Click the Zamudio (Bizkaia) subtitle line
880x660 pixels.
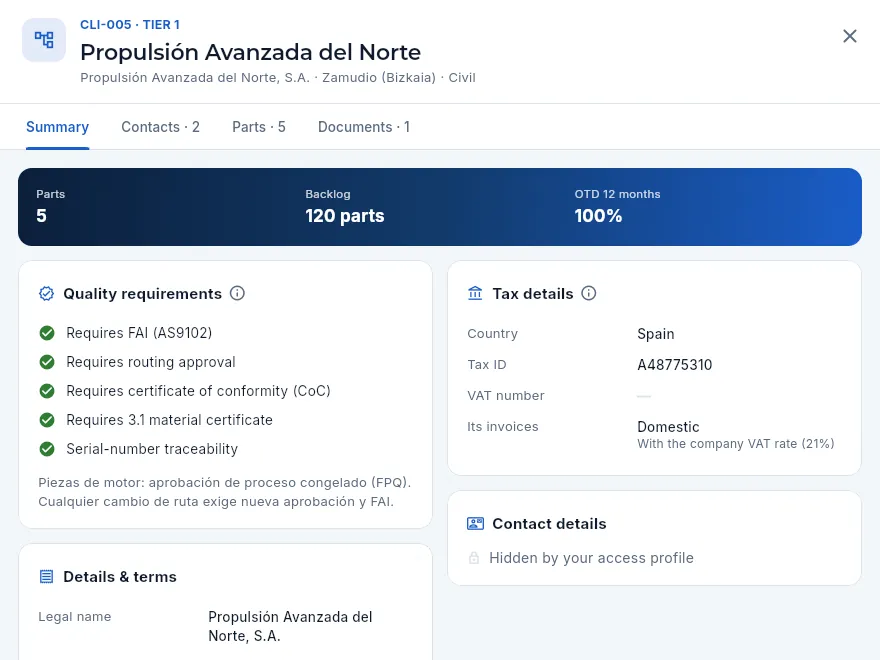pos(278,77)
